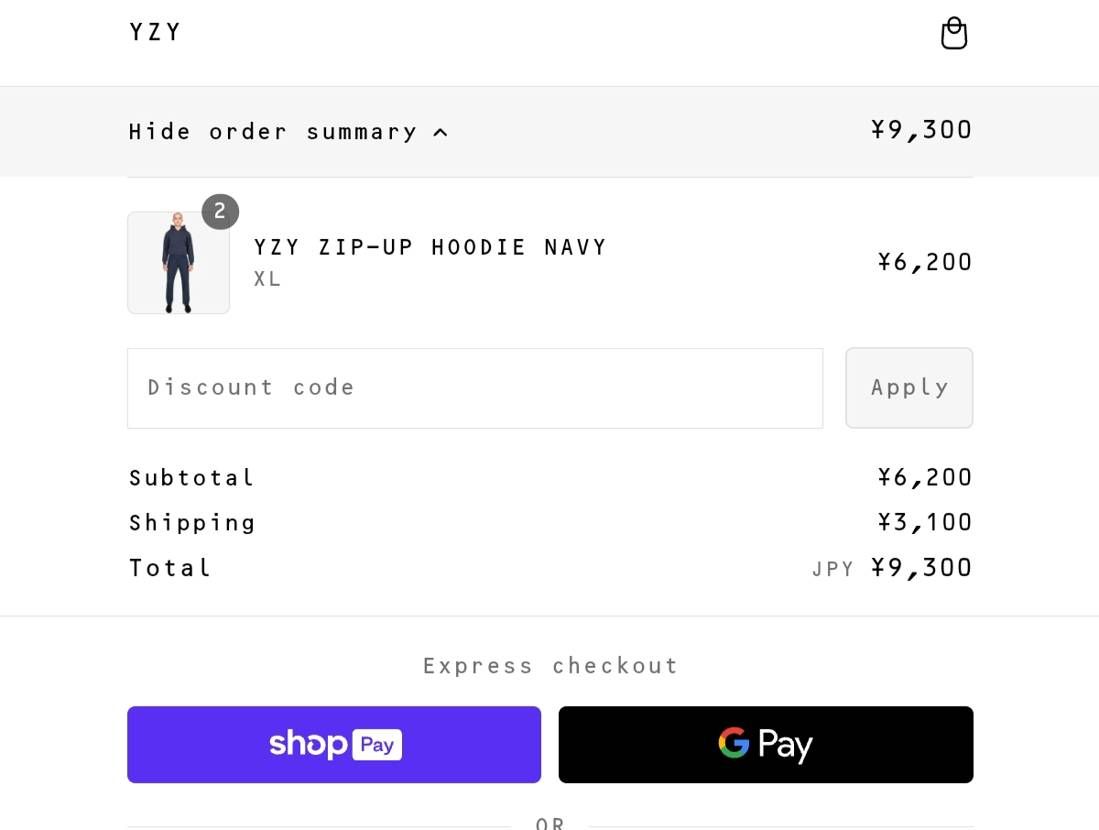The image size is (1099, 830).
Task: Open the navy hoodie product thumbnail
Action: point(178,263)
